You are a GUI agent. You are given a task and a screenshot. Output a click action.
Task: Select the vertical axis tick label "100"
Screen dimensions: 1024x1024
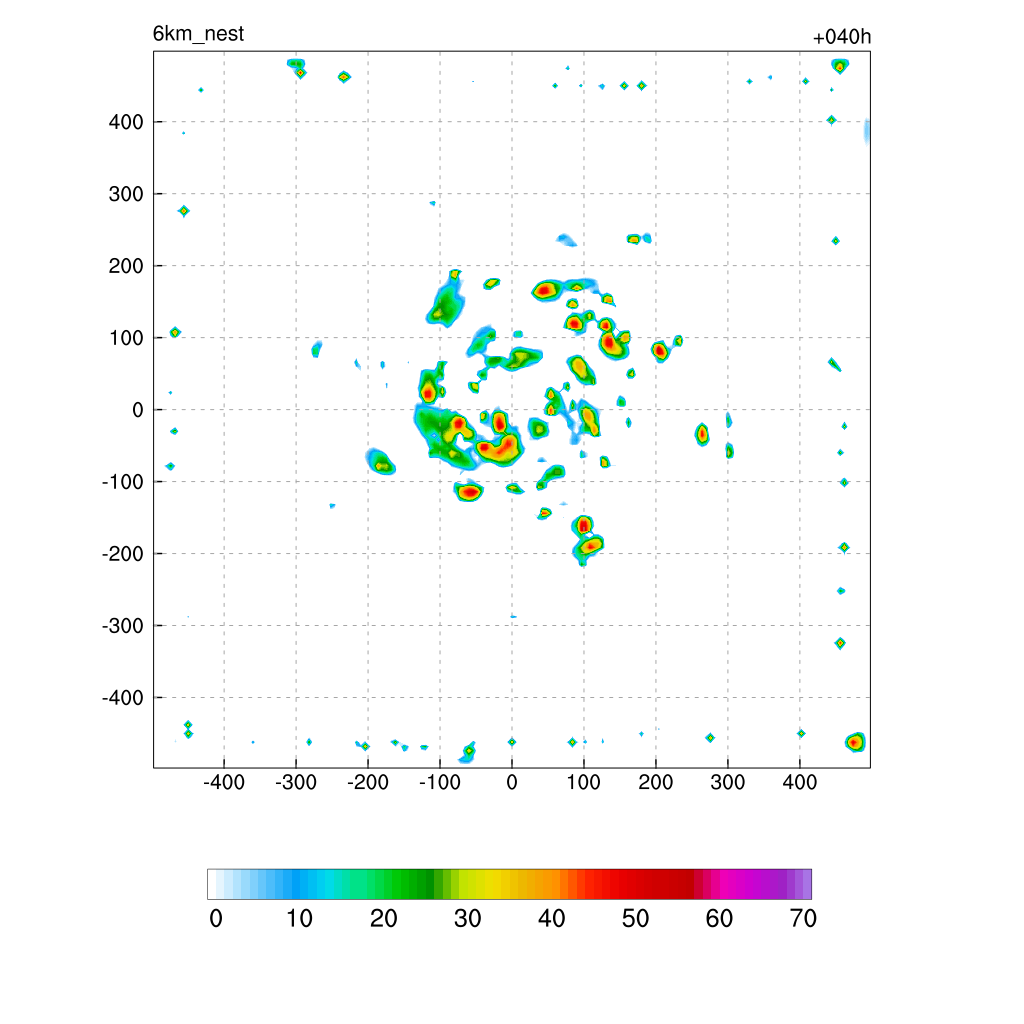pyautogui.click(x=126, y=338)
